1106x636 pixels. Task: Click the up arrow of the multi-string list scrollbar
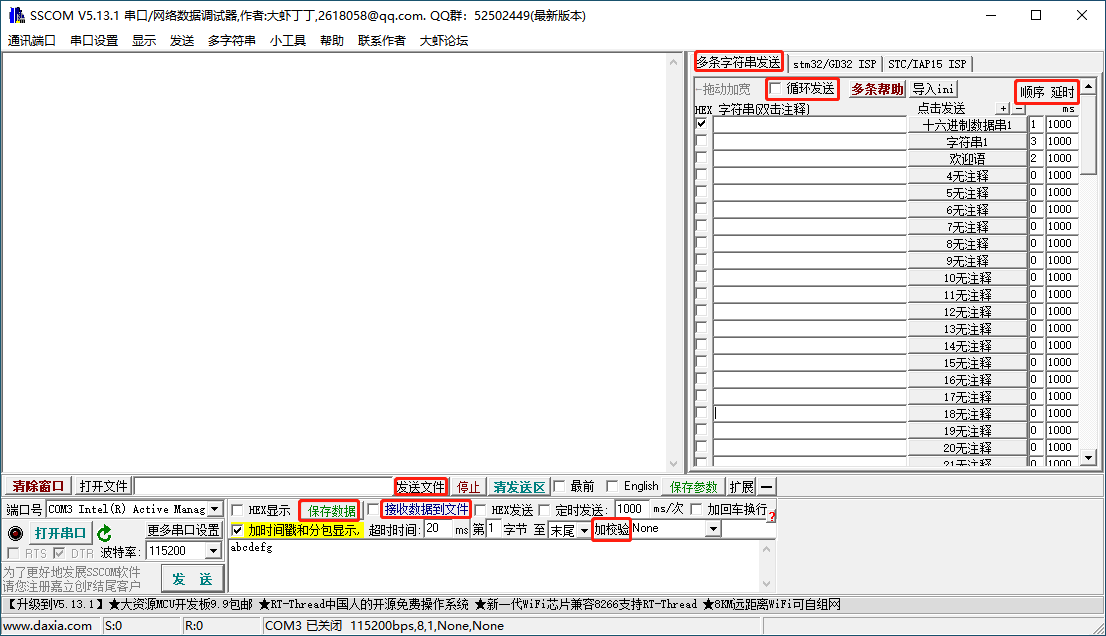(1088, 87)
